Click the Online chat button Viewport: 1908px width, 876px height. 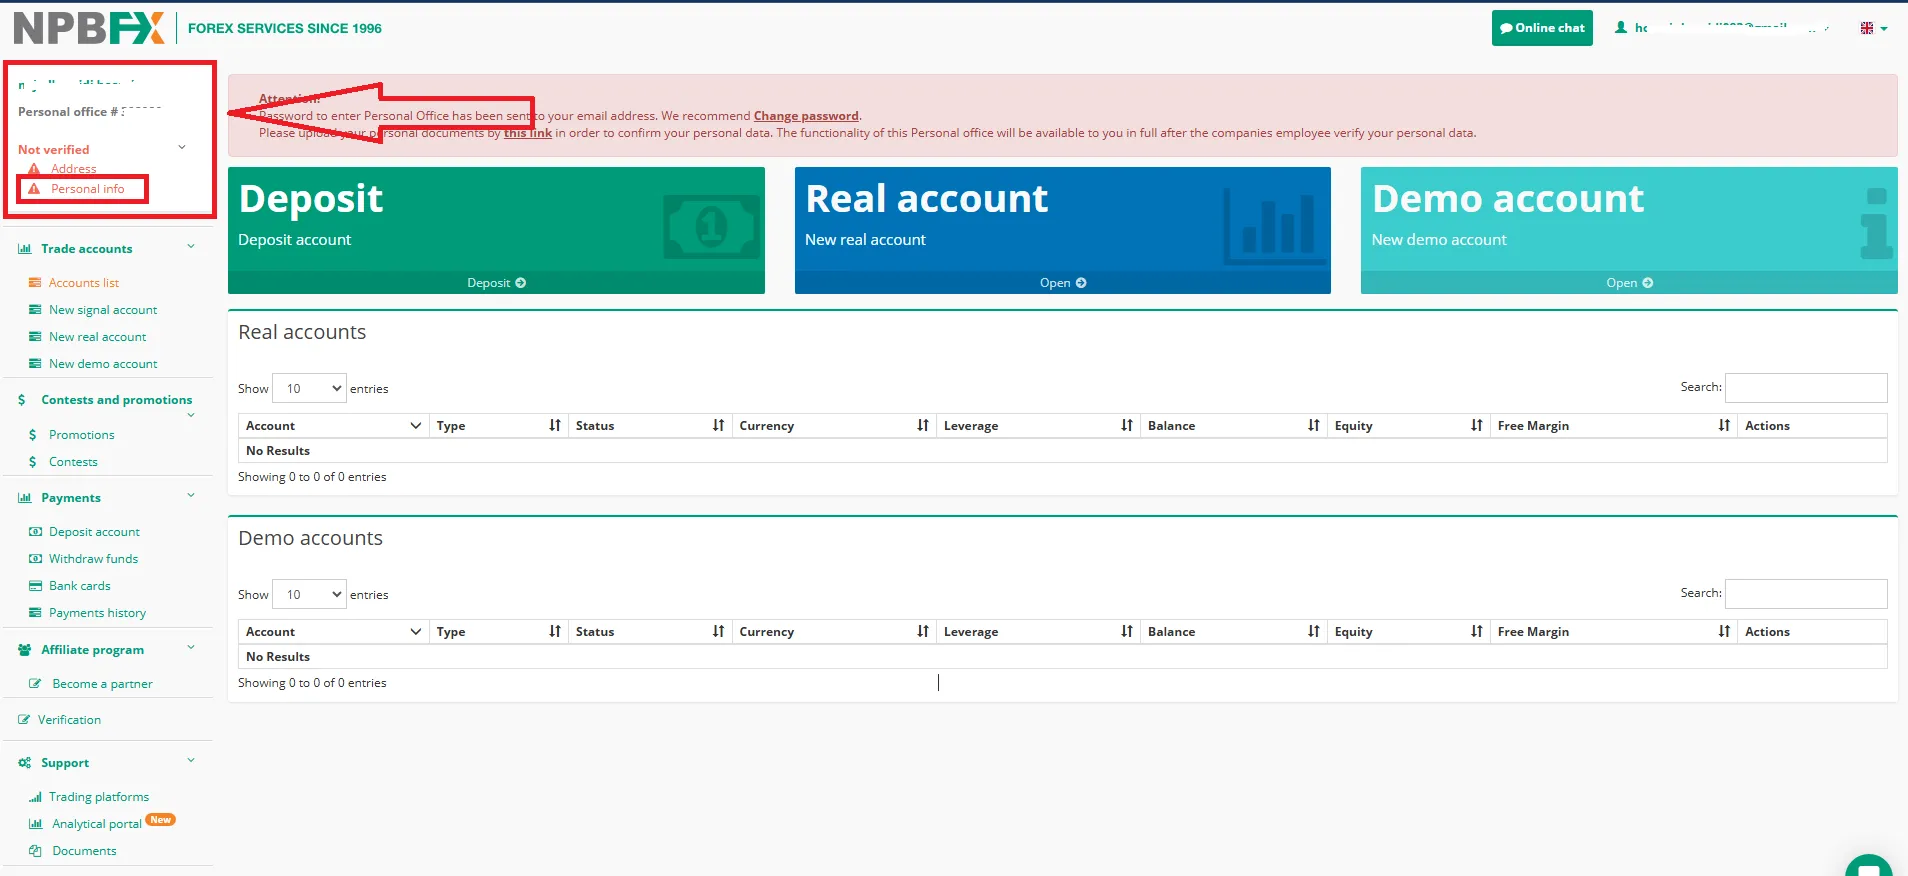click(x=1541, y=28)
